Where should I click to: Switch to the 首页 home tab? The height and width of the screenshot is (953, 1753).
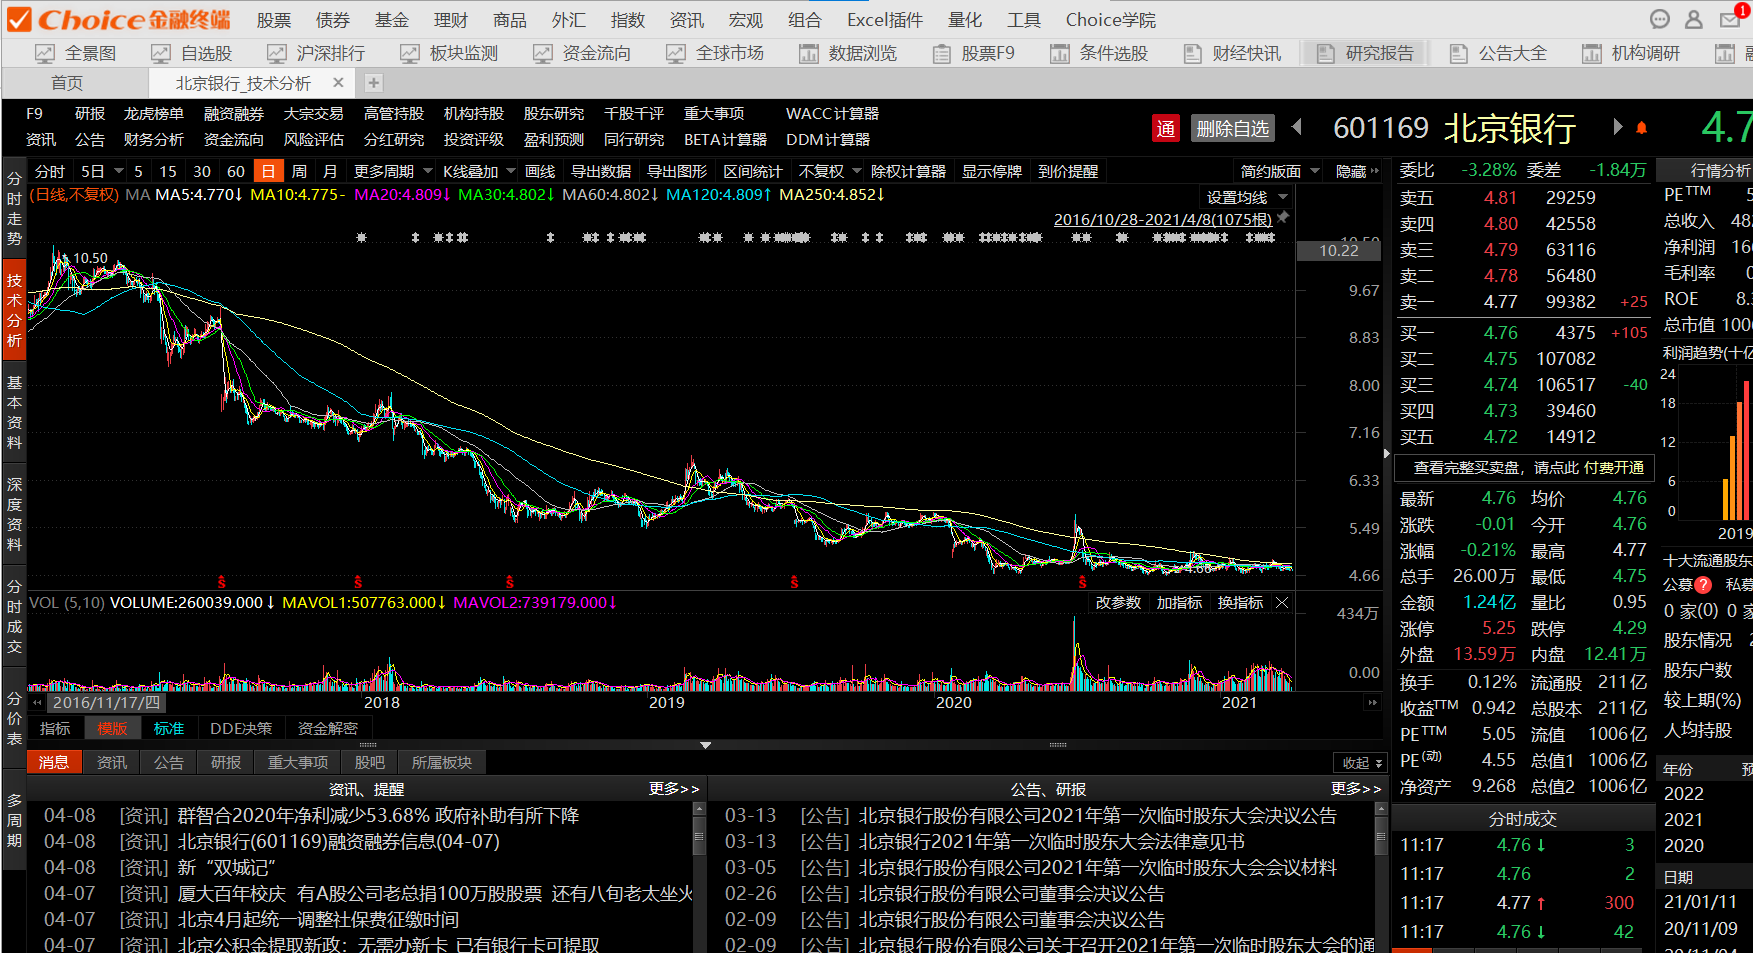click(x=67, y=83)
